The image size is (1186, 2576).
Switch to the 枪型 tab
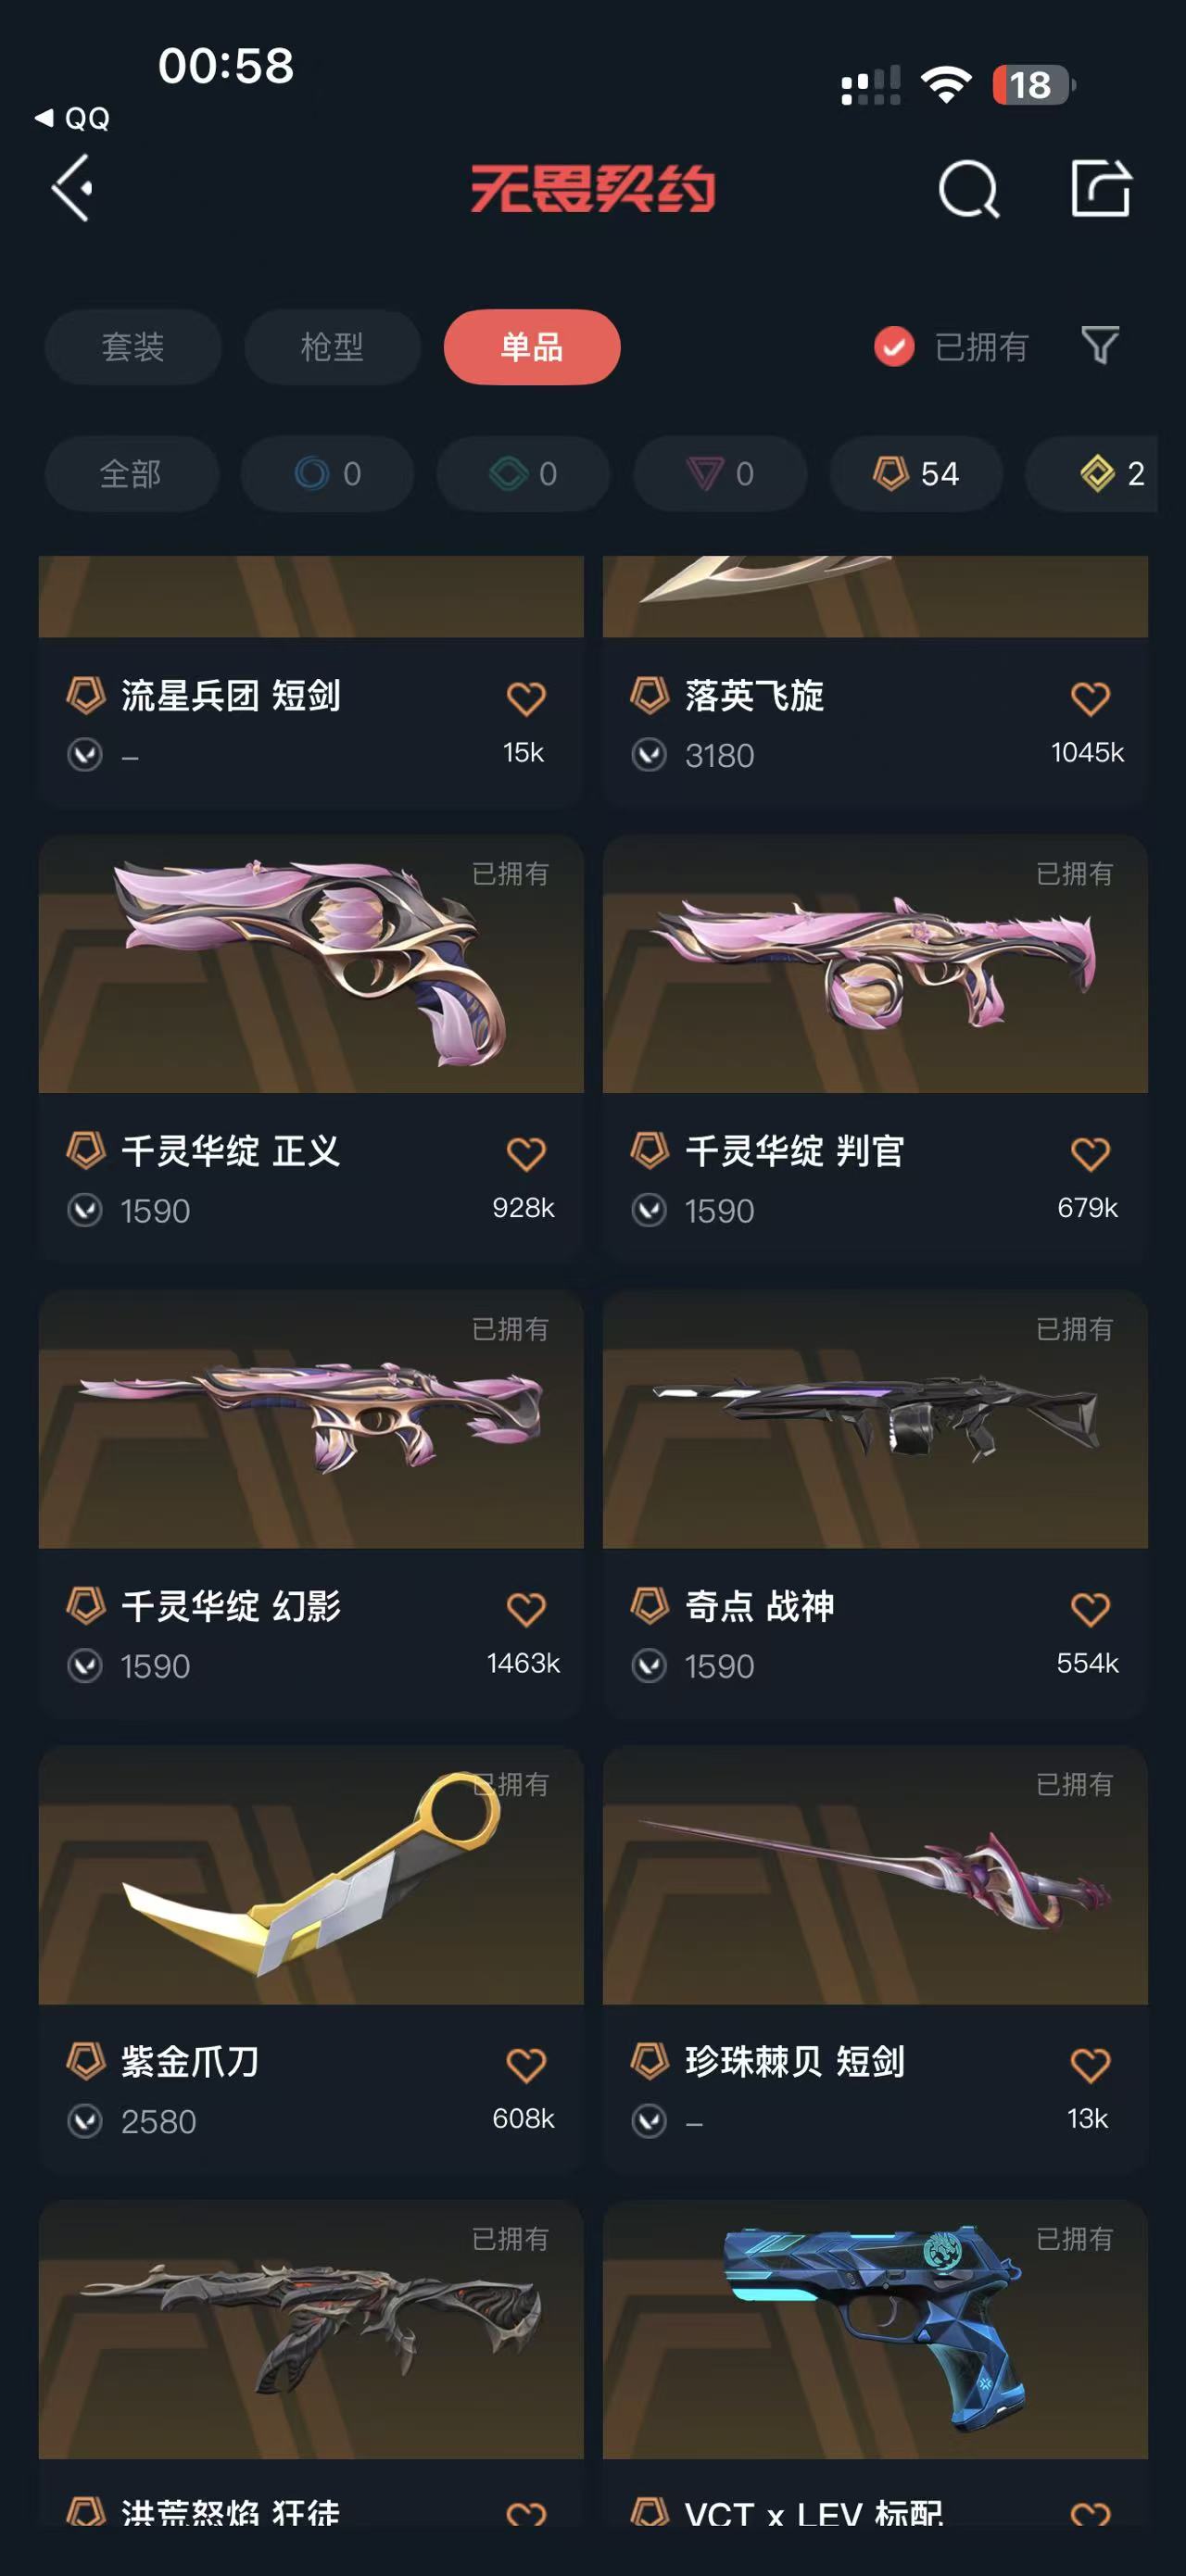(x=332, y=347)
